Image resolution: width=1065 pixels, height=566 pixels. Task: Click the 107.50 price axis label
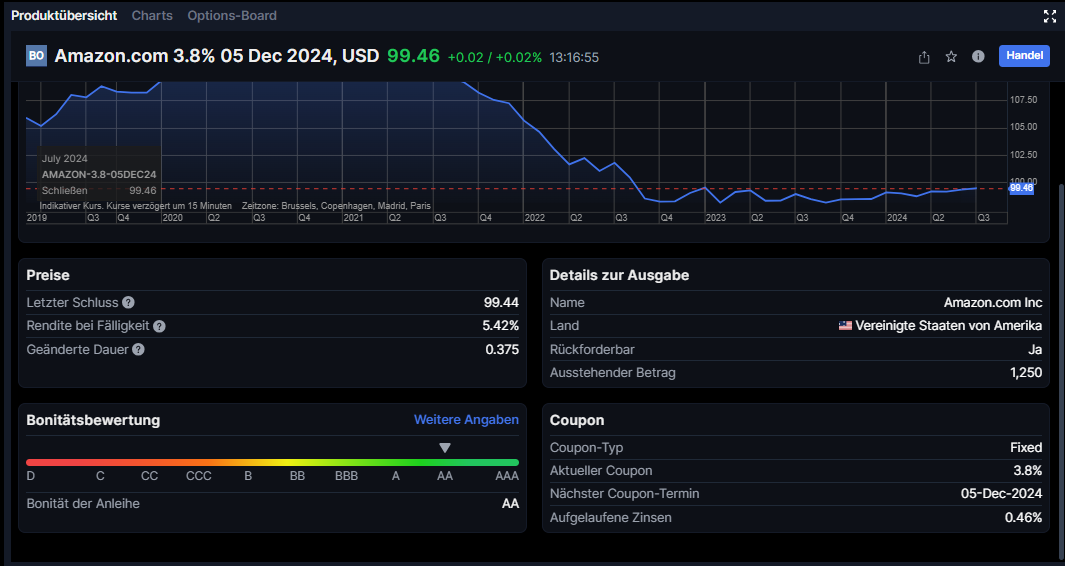click(1024, 100)
